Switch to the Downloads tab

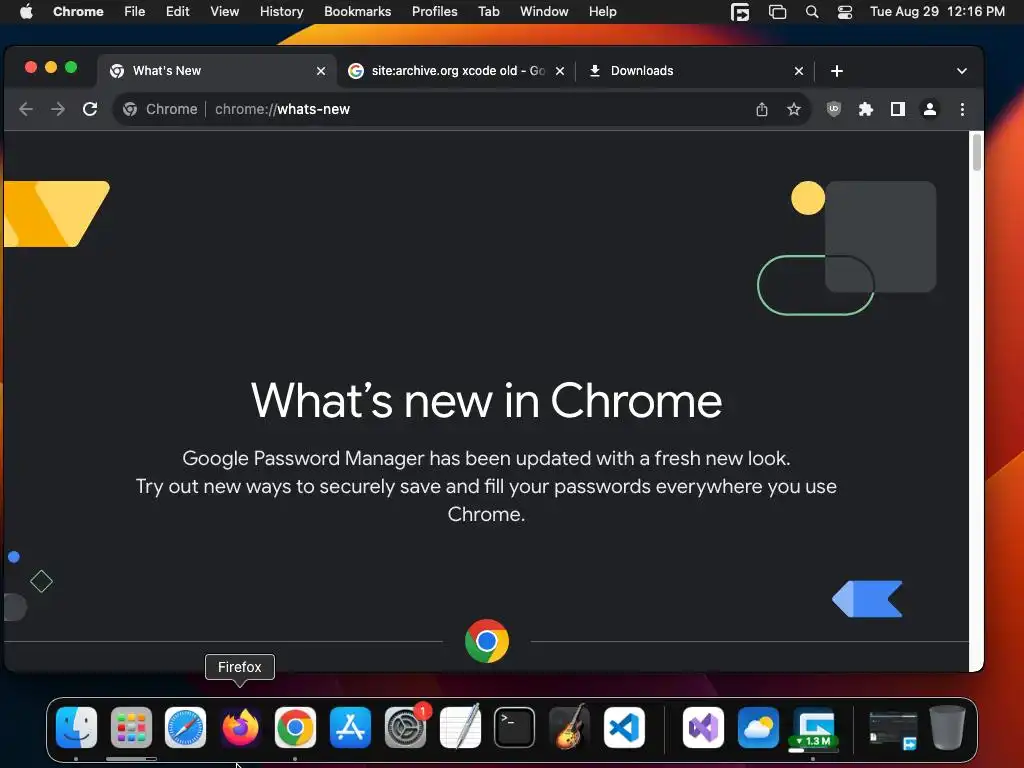point(696,71)
